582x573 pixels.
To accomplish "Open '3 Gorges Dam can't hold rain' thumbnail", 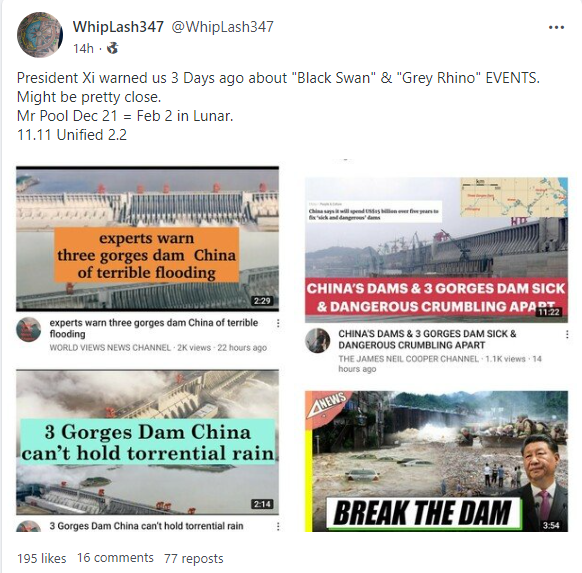I will pos(147,442).
